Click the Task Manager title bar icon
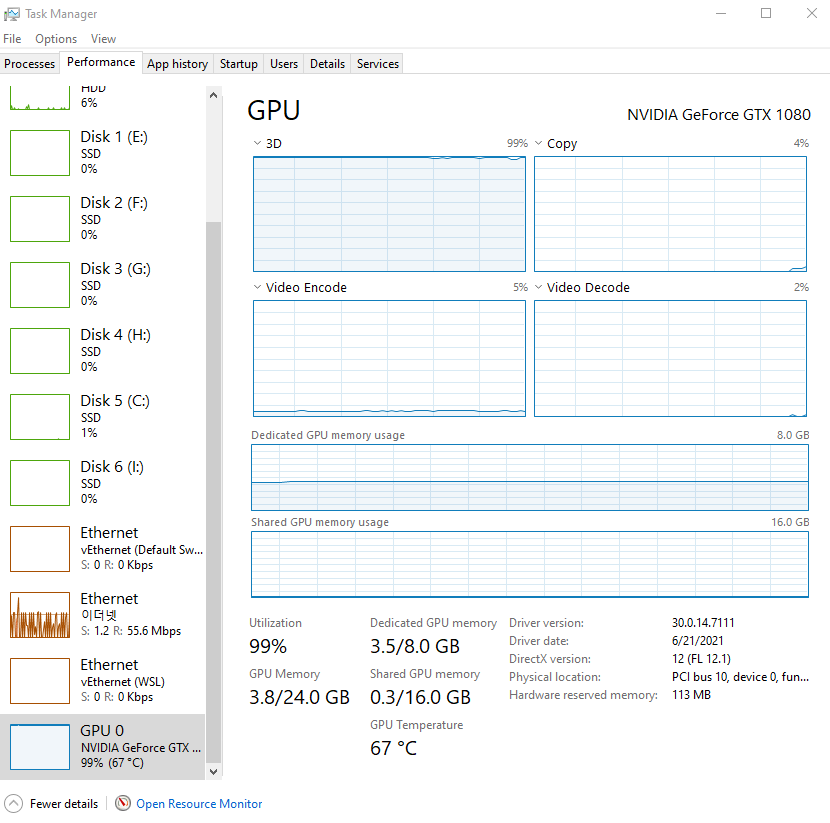 [x=12, y=14]
